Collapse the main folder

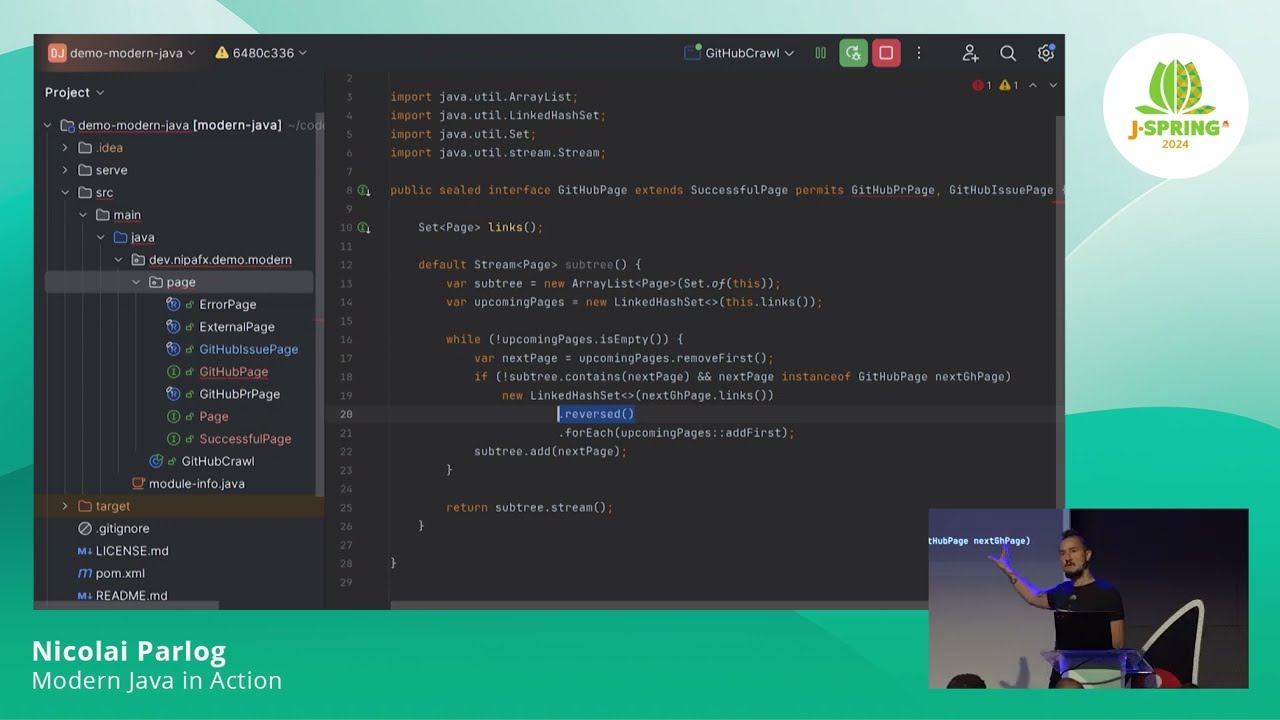tap(83, 215)
